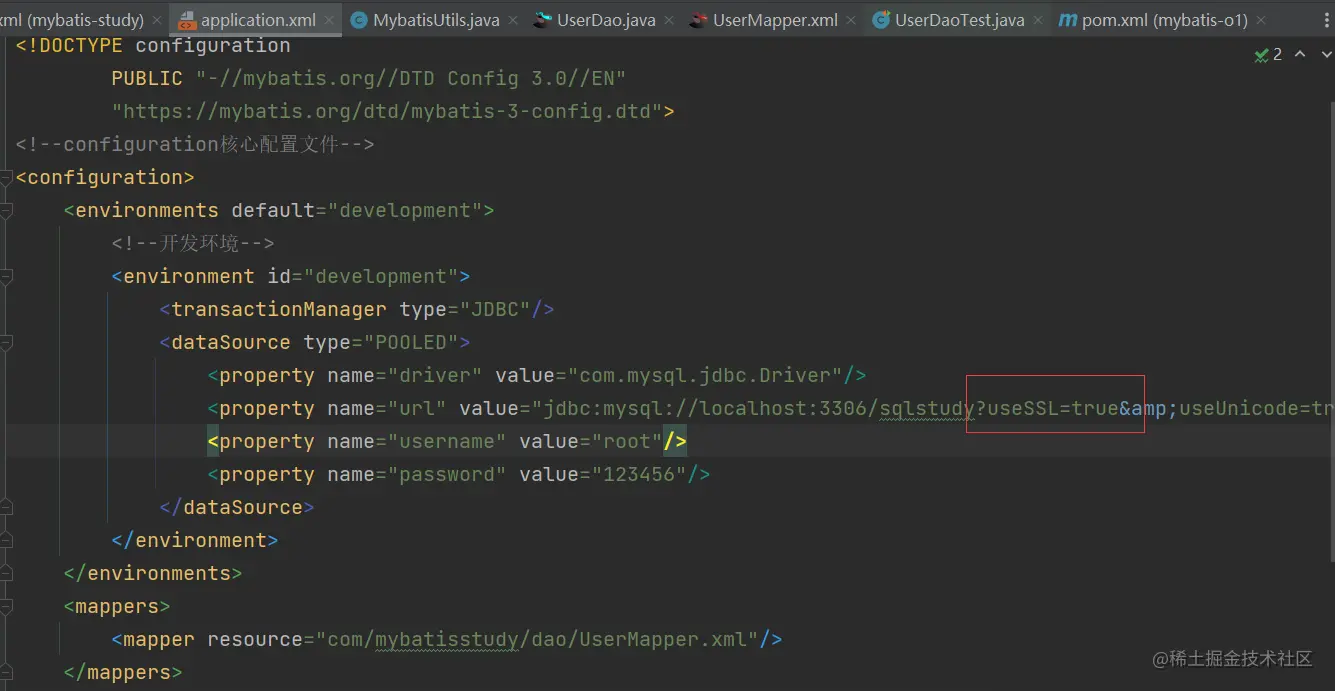The image size is (1335, 691).
Task: Click the "development" default attribute value
Action: coord(405,210)
